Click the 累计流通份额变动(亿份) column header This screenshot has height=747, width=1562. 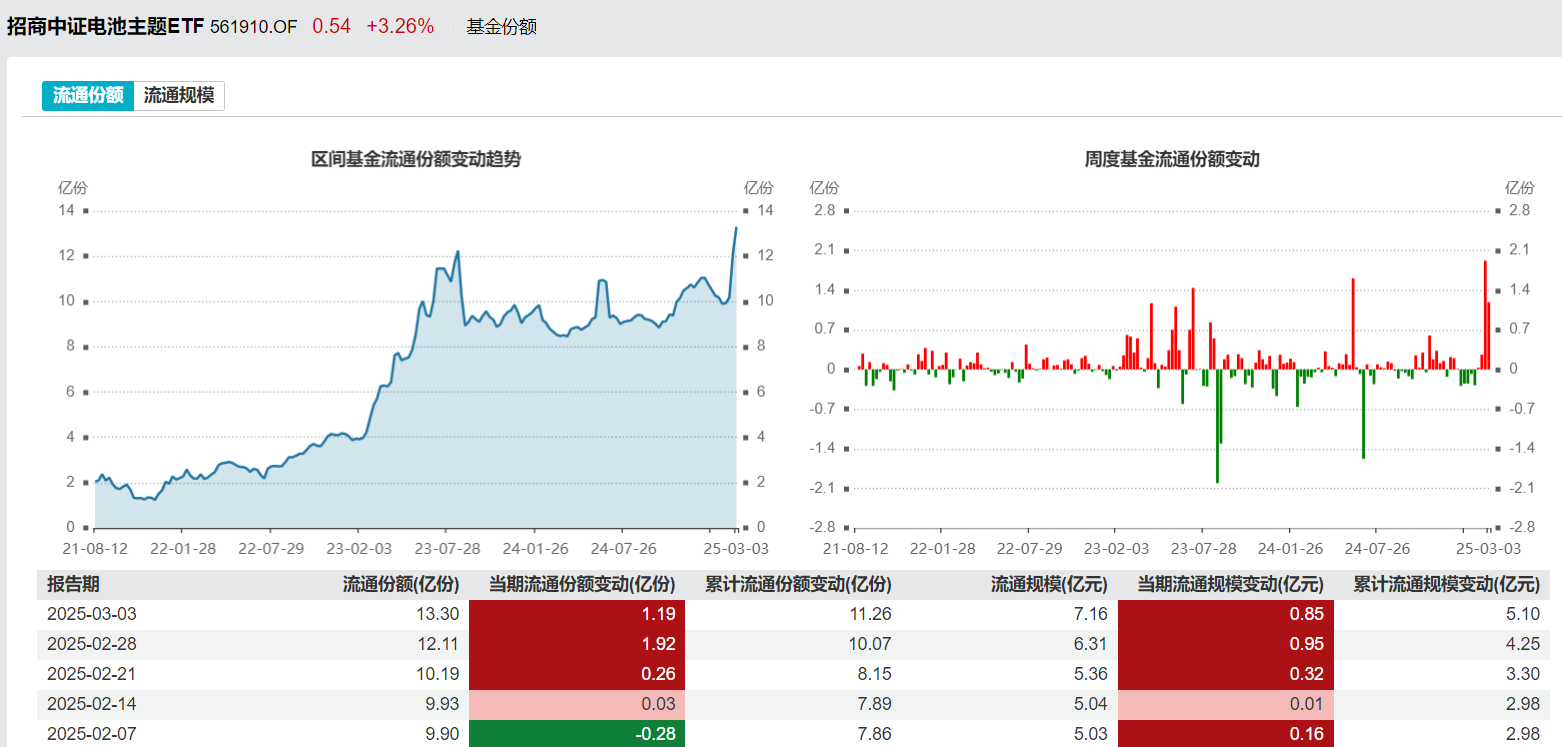coord(797,584)
